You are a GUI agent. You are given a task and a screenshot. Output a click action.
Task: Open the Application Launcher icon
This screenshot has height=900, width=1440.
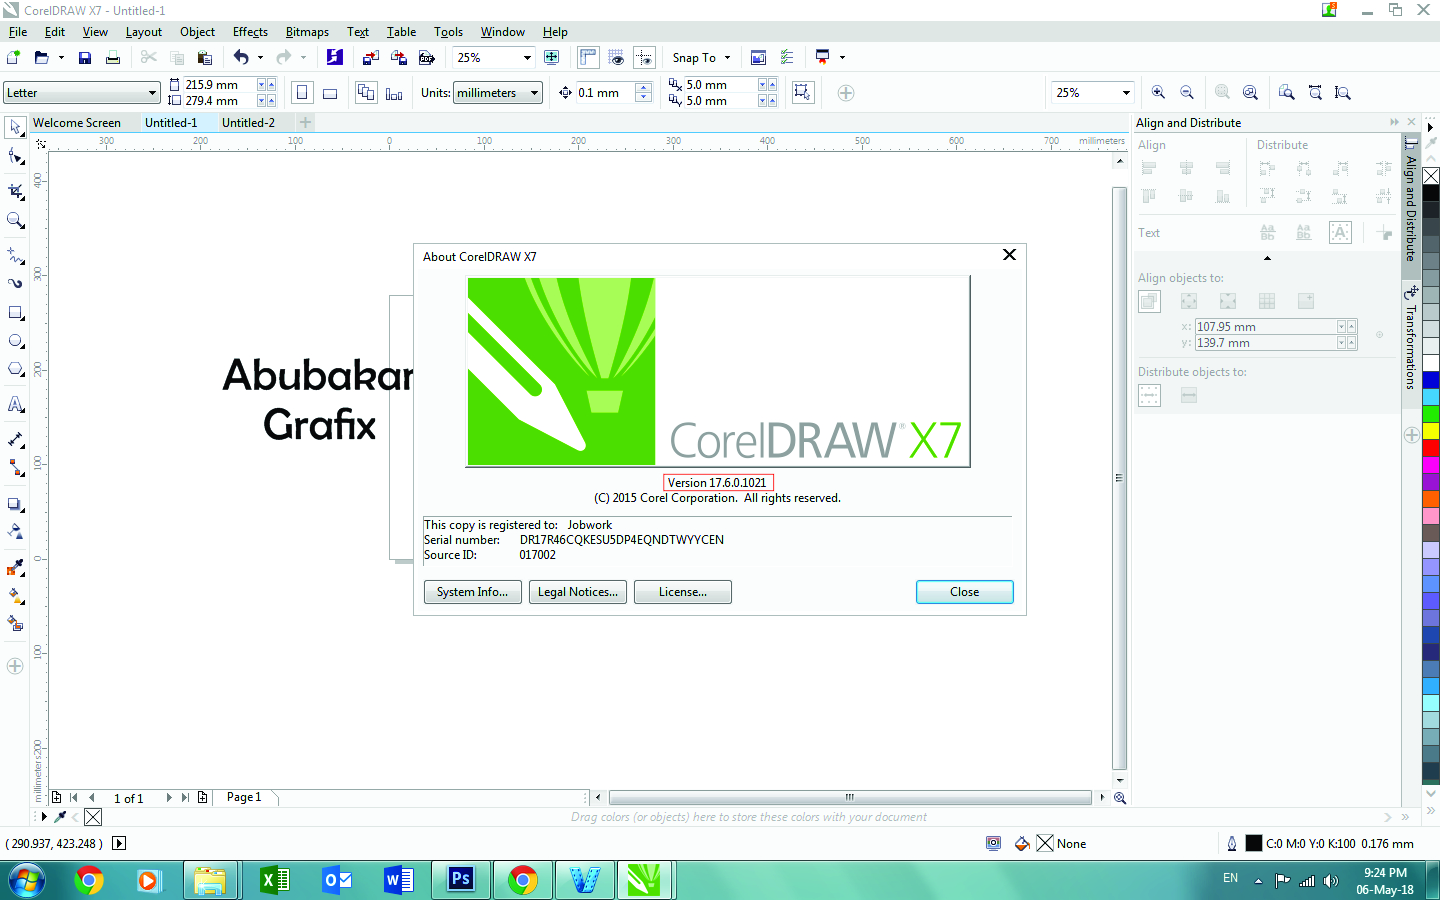pos(822,57)
